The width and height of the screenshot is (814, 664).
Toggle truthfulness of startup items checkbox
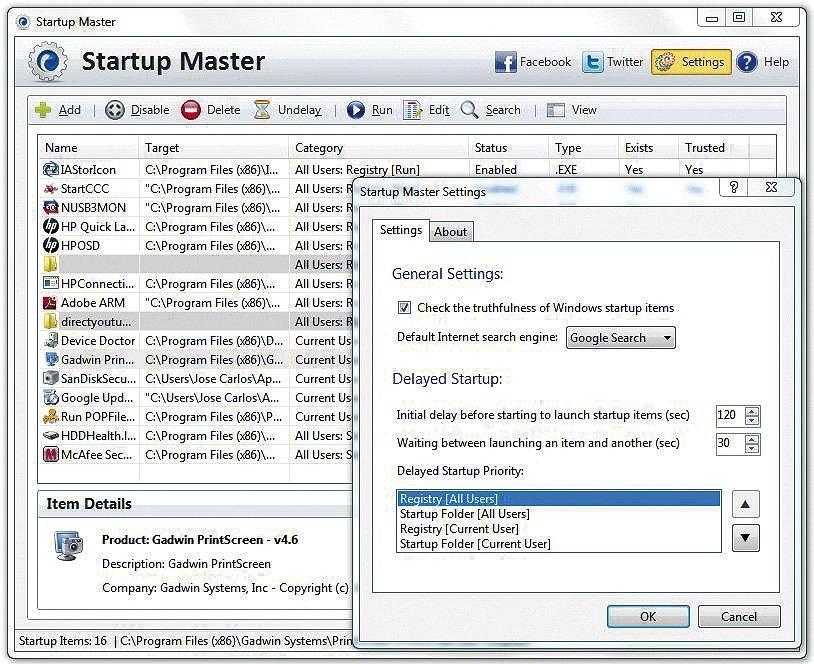[404, 307]
